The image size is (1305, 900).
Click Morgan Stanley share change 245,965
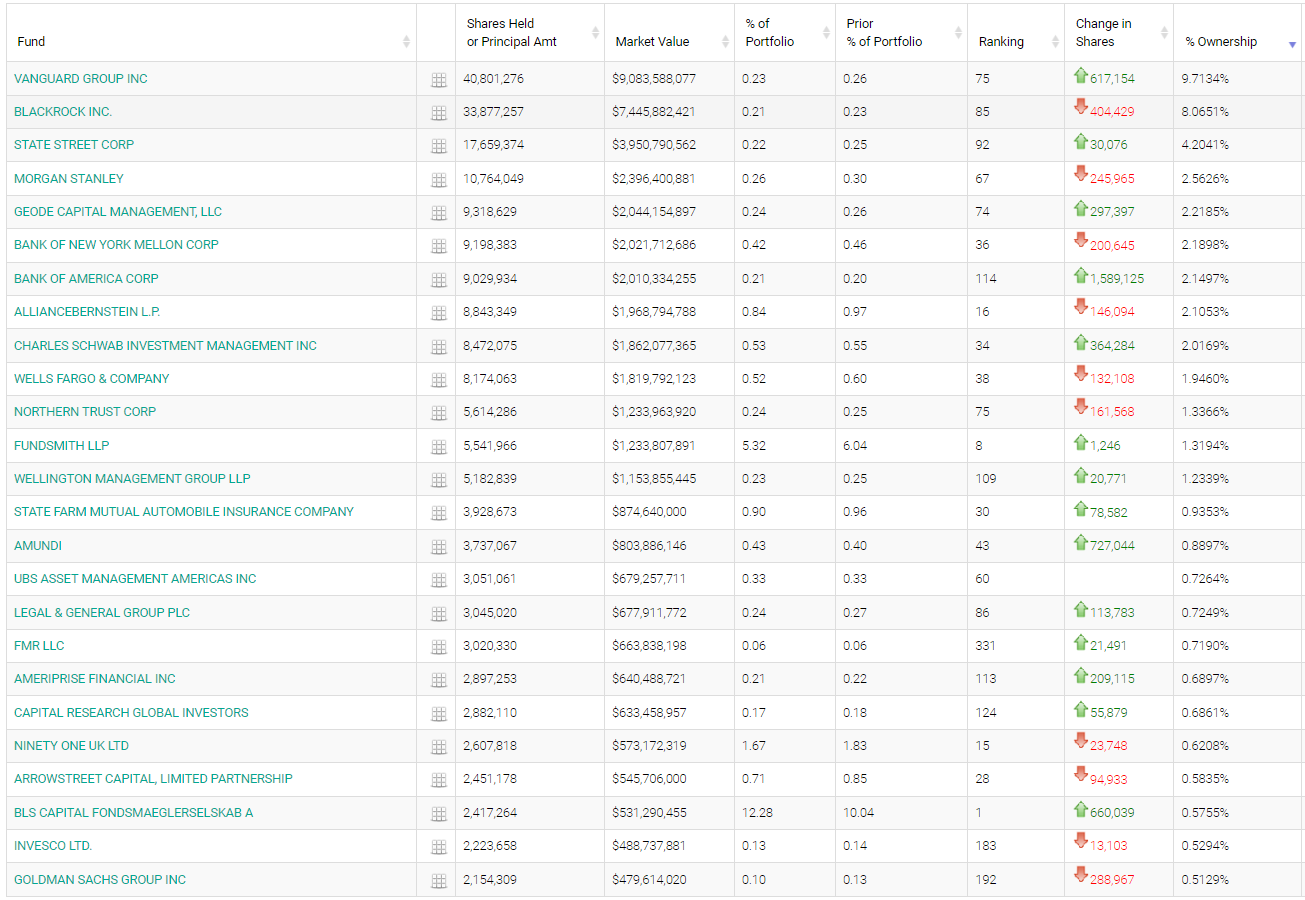[1112, 179]
